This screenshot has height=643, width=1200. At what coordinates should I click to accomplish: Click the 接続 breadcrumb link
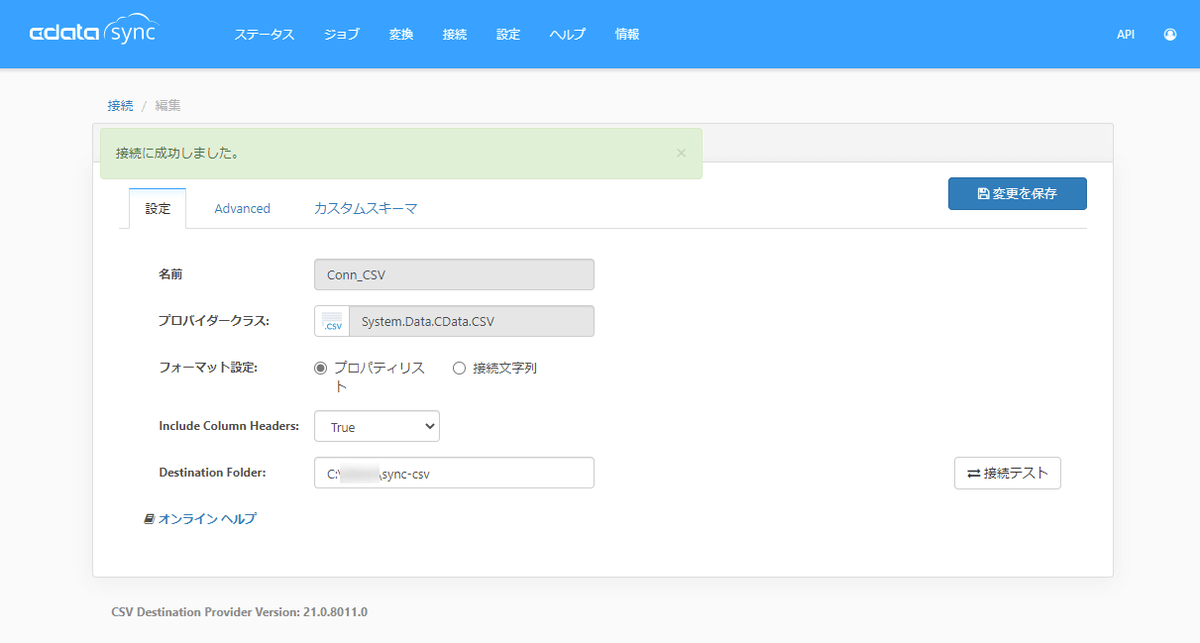(120, 105)
